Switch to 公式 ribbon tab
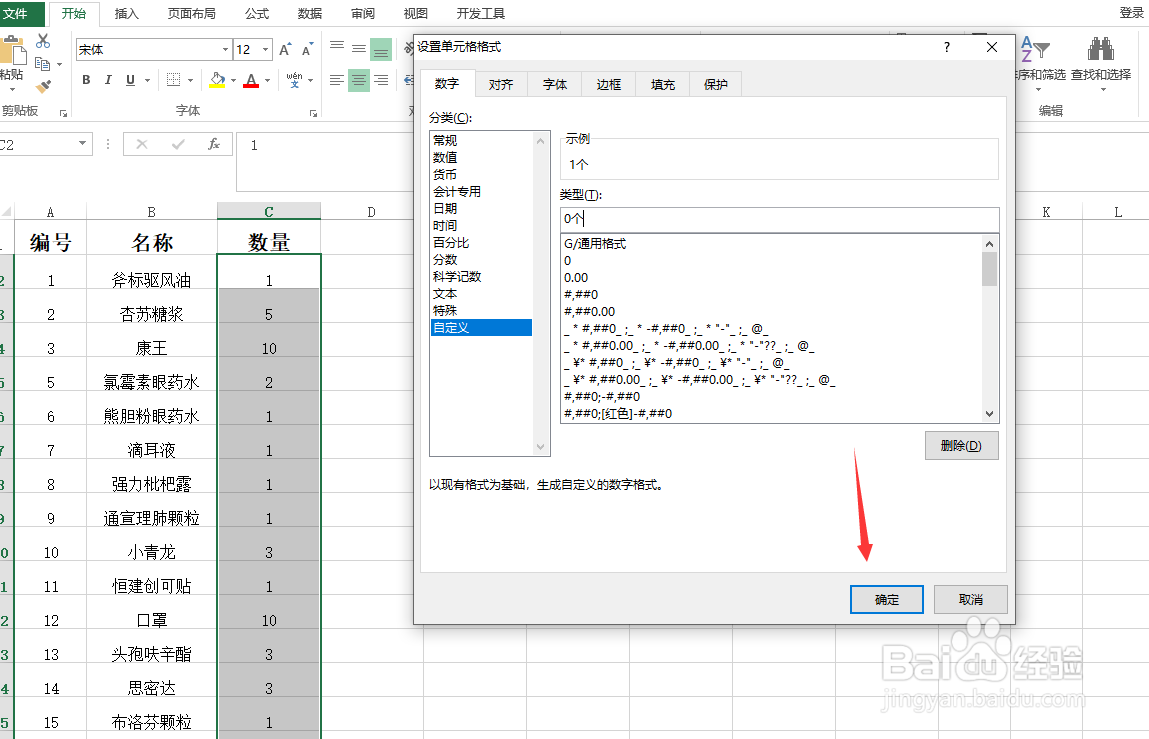The height and width of the screenshot is (739, 1149). (256, 13)
